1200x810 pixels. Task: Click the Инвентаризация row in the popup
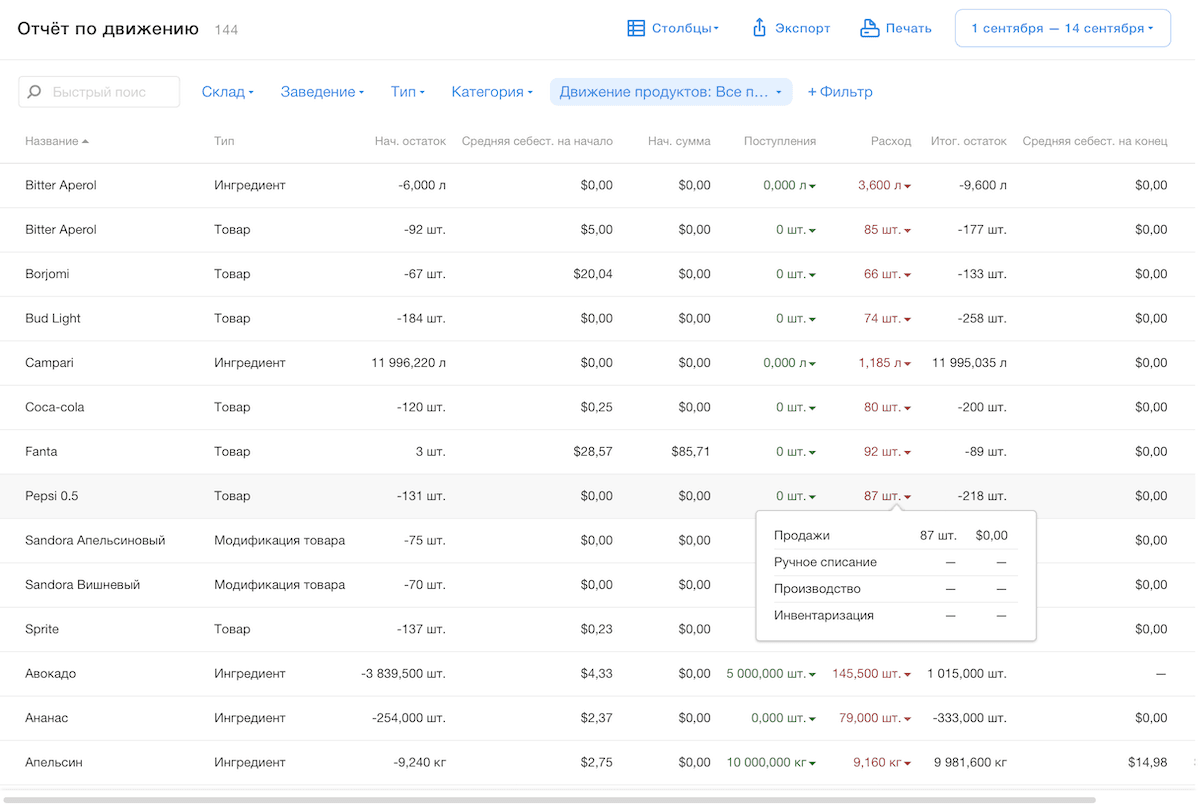(x=896, y=616)
